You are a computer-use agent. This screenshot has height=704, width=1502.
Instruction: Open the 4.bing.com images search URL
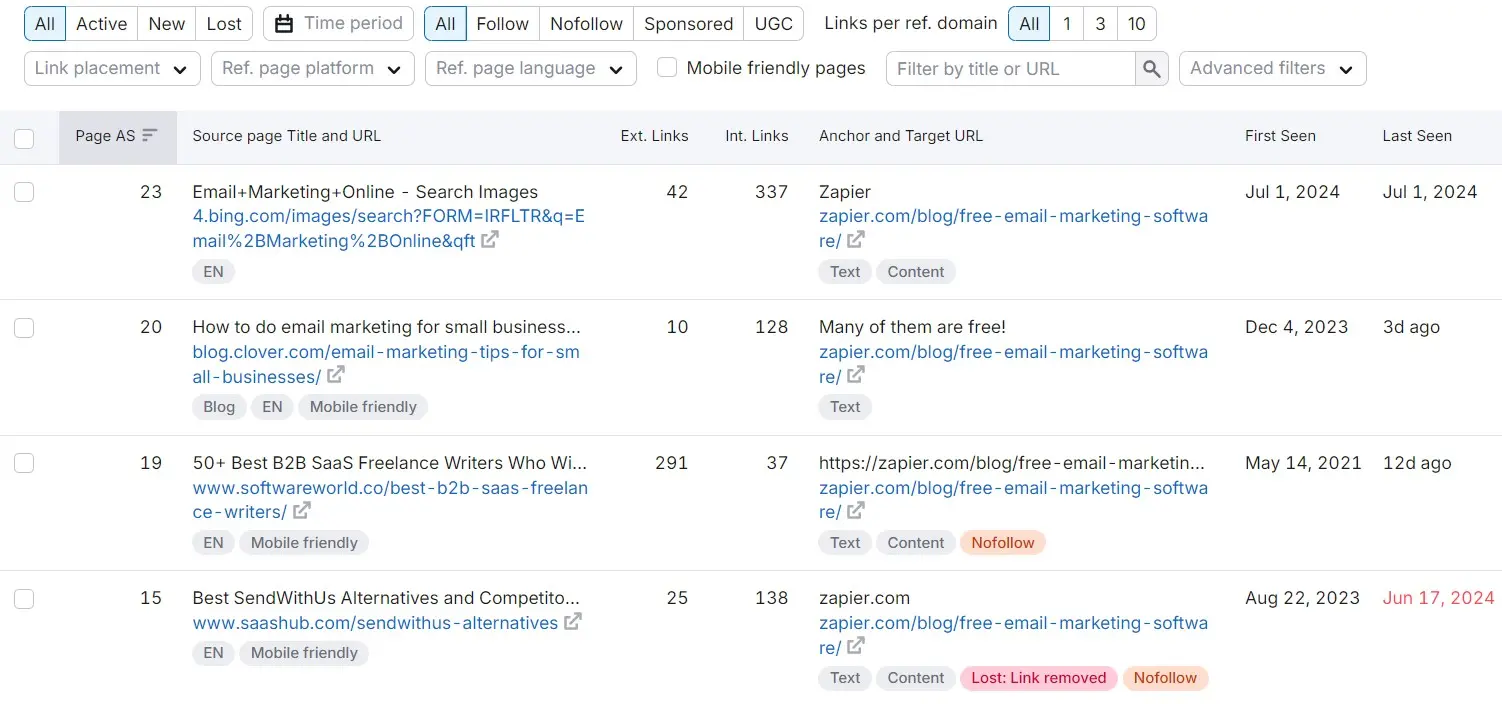tap(388, 228)
